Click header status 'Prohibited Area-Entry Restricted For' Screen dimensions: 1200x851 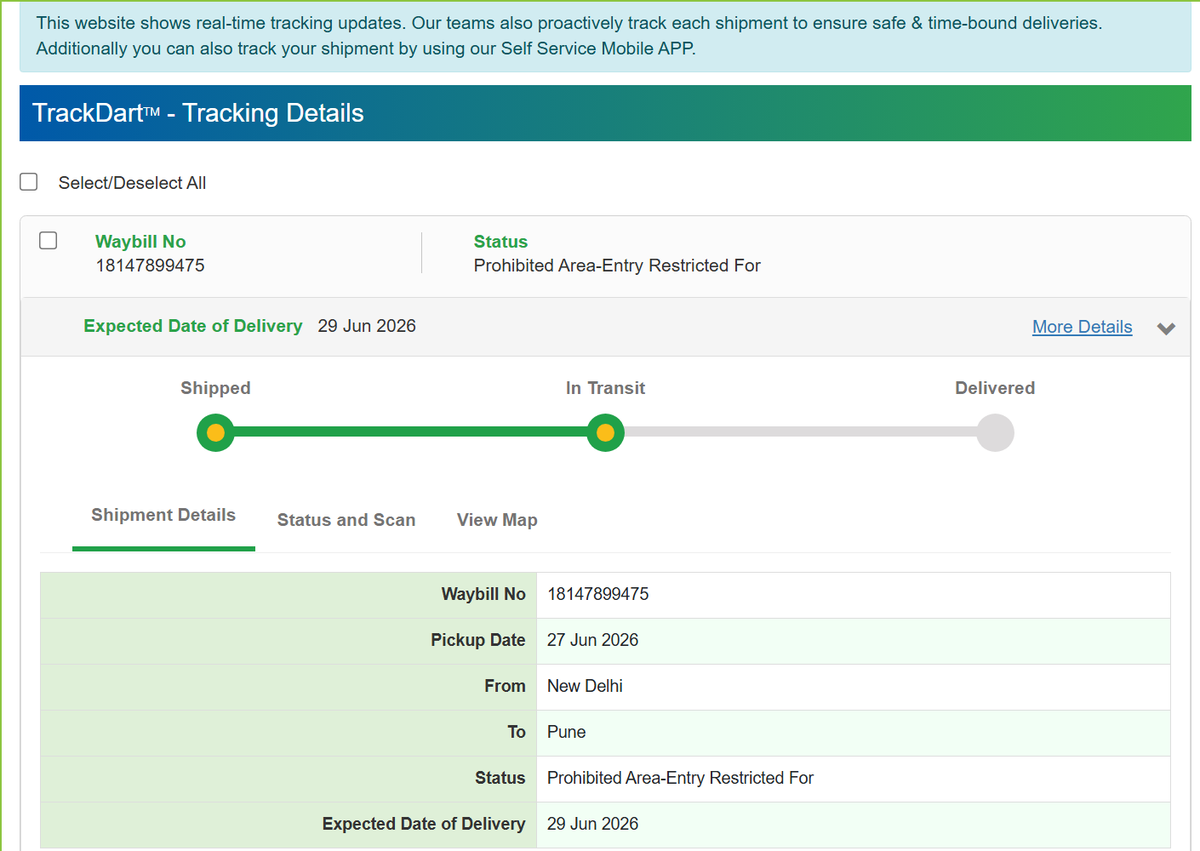(617, 265)
